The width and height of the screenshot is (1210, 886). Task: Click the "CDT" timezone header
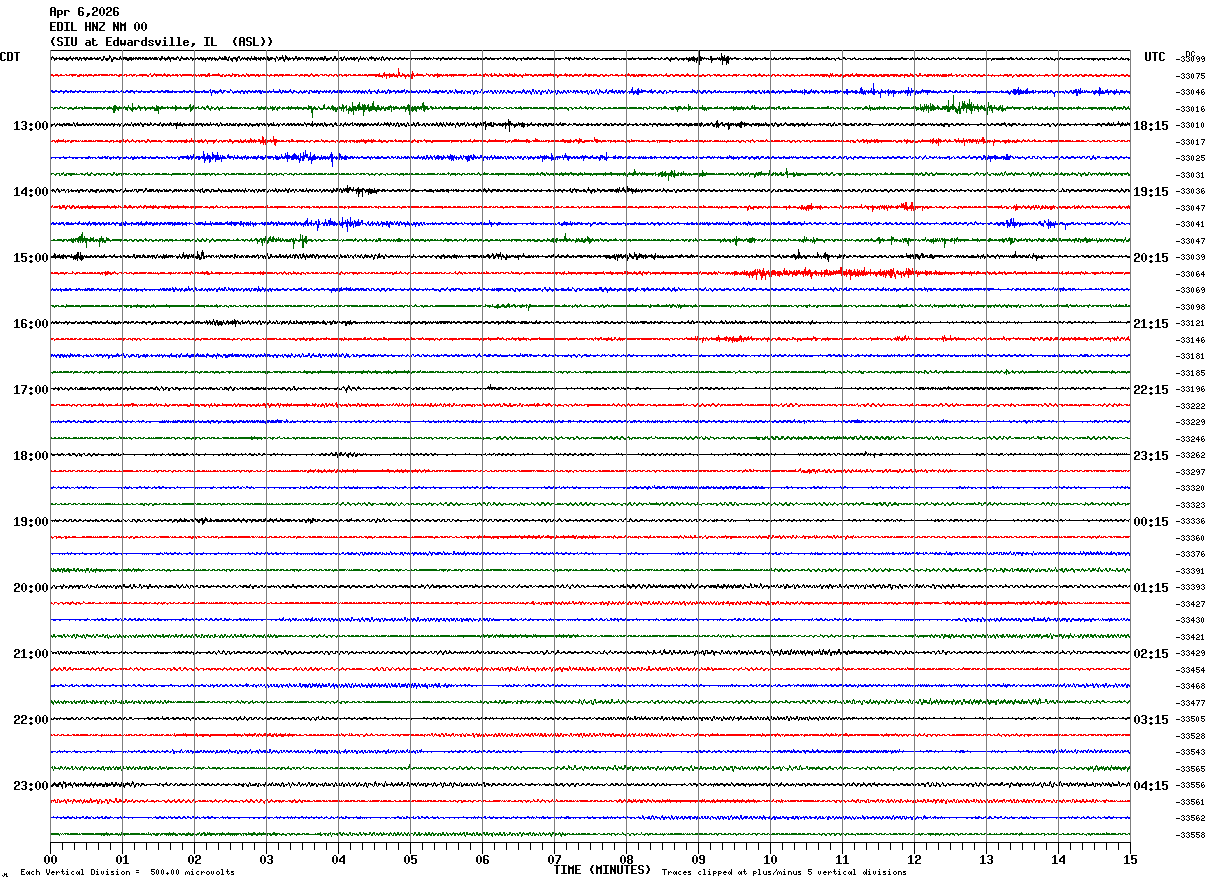pyautogui.click(x=10, y=57)
